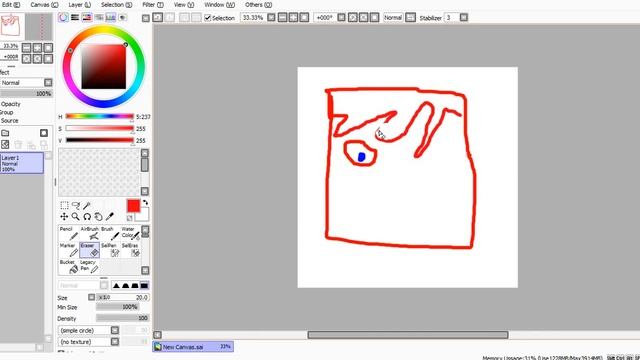Open the brush size multiplier dropdown
Image resolution: width=640 pixels, height=360 pixels.
coord(91,297)
